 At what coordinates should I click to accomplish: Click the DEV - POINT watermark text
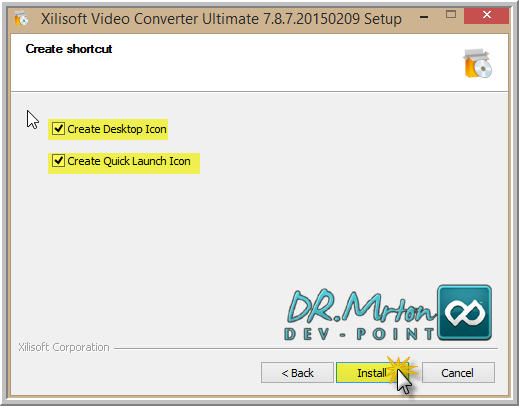(359, 334)
